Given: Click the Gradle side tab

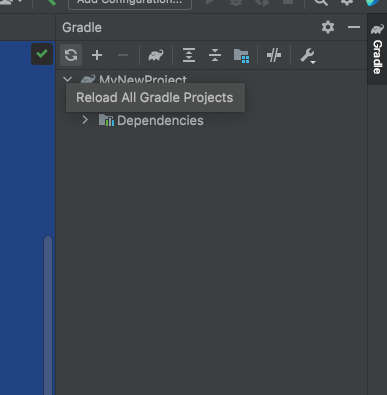Looking at the screenshot, I should pos(377,49).
